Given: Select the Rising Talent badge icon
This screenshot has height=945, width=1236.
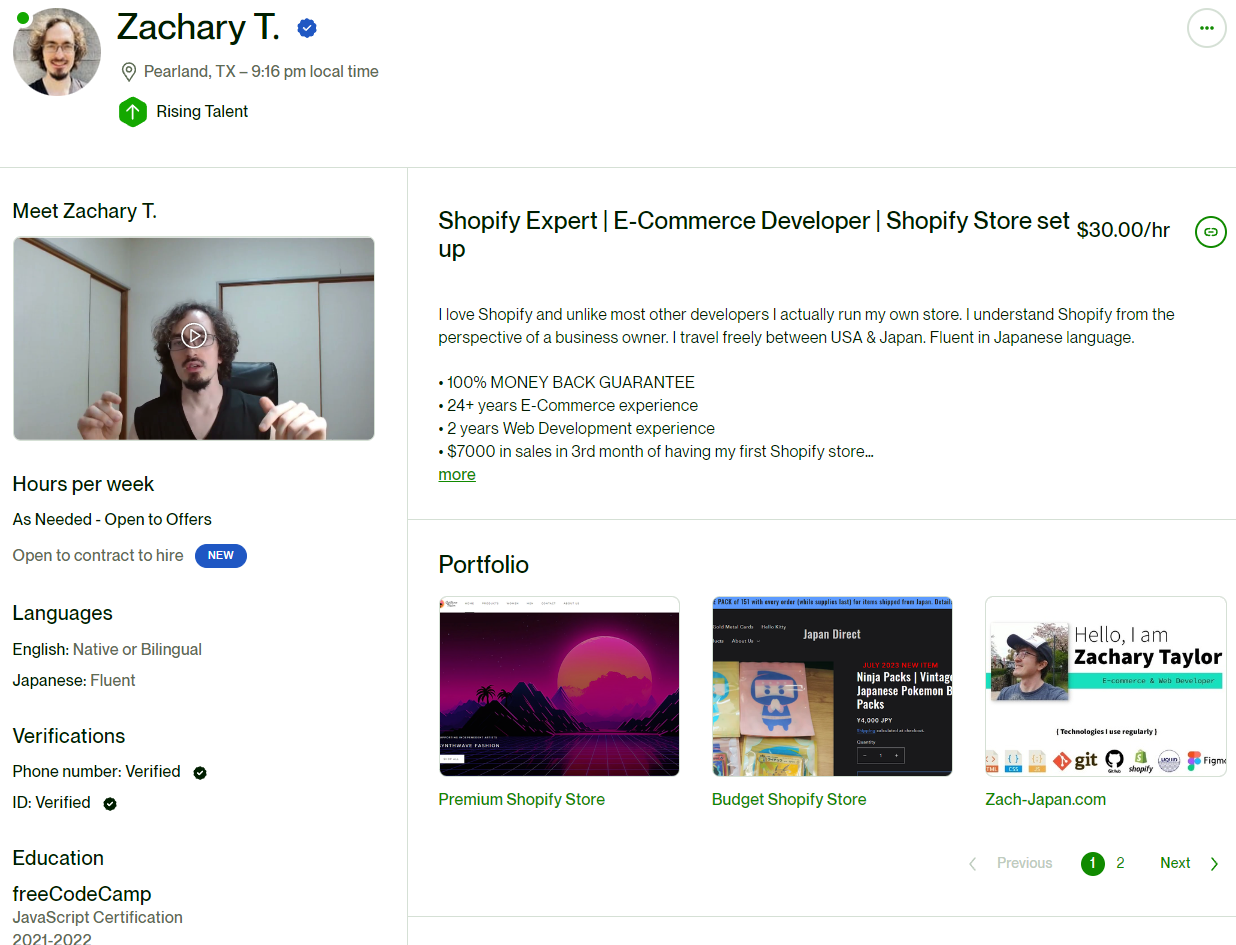Looking at the screenshot, I should pyautogui.click(x=133, y=112).
